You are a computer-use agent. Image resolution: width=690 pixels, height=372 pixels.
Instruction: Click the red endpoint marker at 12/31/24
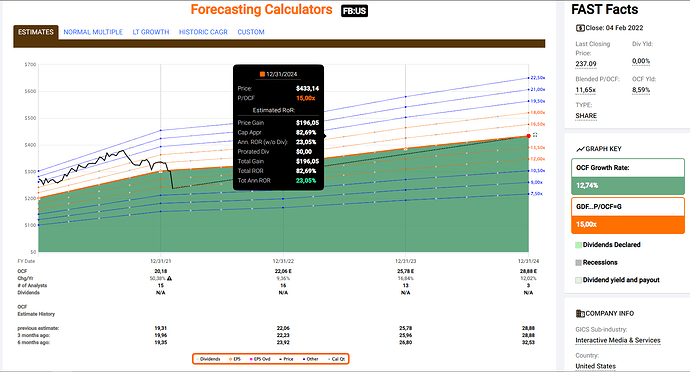[x=529, y=136]
